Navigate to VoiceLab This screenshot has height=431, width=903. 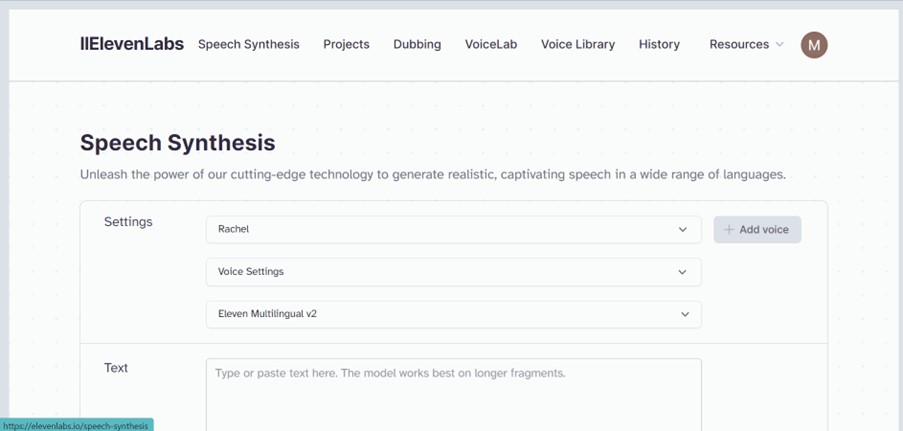tap(491, 44)
